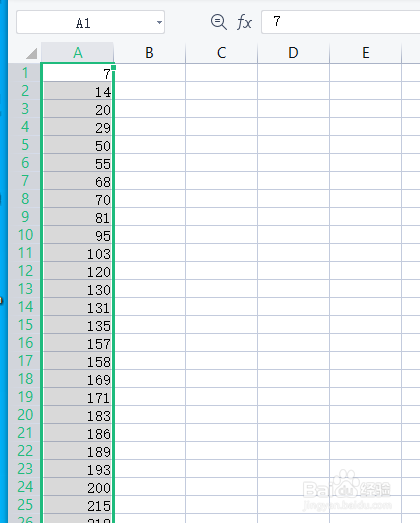This screenshot has height=523, width=420.
Task: Click the cell with value 157
Action: [78, 343]
